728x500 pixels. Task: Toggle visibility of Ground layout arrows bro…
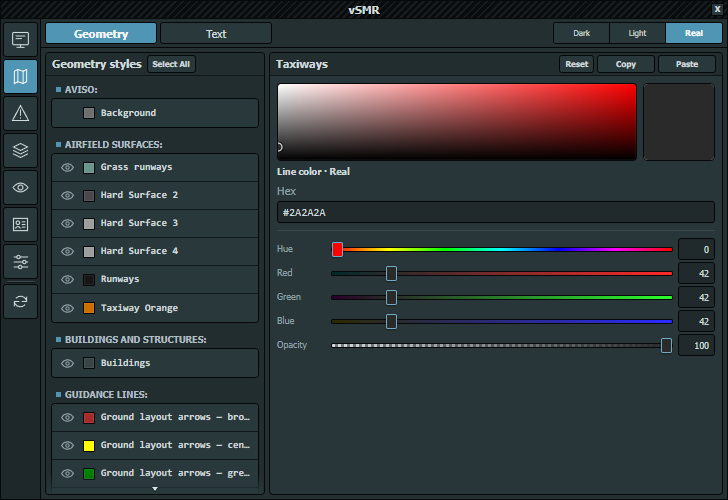pyautogui.click(x=67, y=417)
